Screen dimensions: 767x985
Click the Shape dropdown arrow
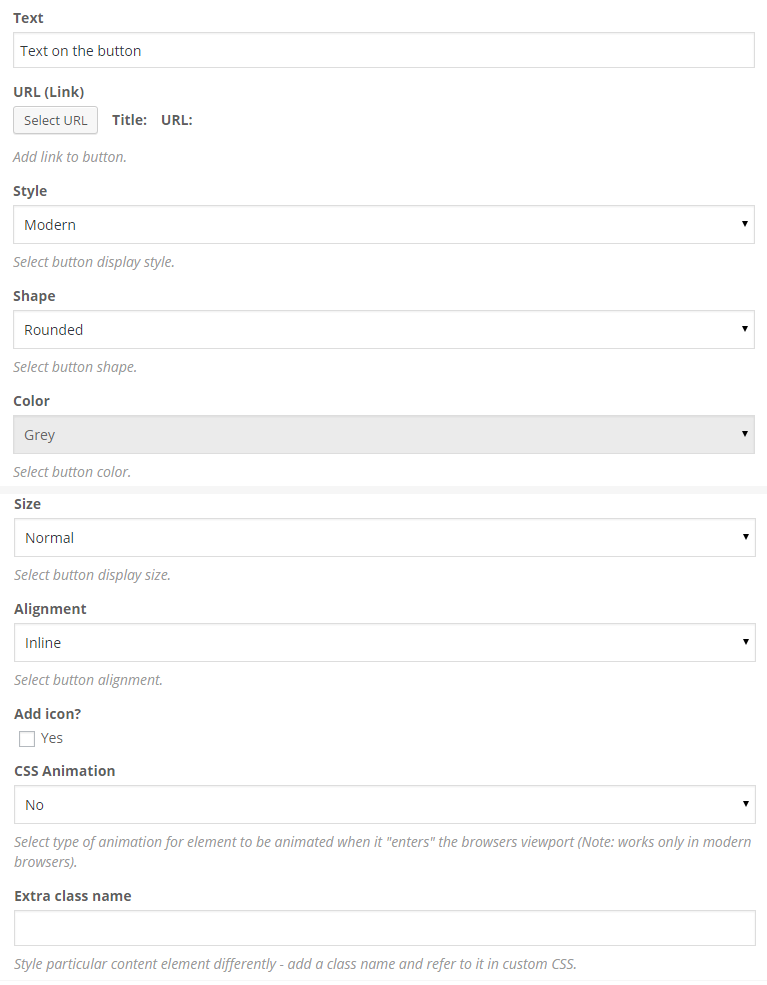pyautogui.click(x=745, y=328)
